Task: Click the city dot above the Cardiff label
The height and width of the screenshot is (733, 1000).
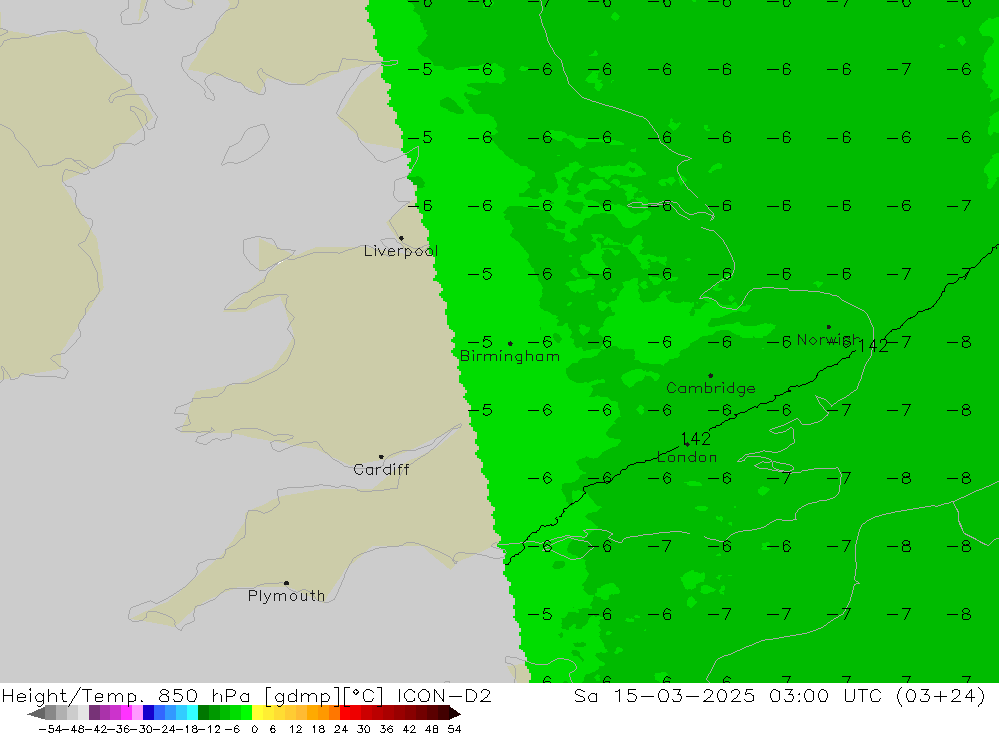Action: pyautogui.click(x=381, y=457)
